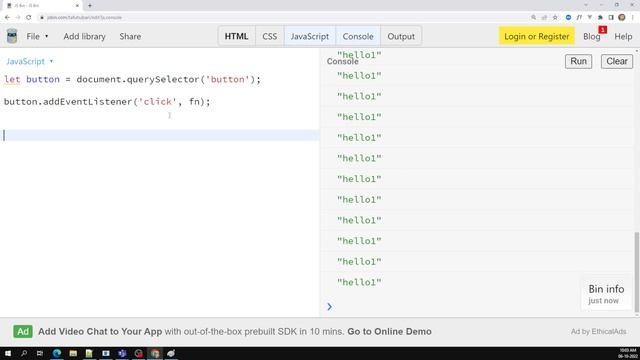Screen dimensions: 640x360
Task: Show the Output panel tab
Action: click(401, 36)
